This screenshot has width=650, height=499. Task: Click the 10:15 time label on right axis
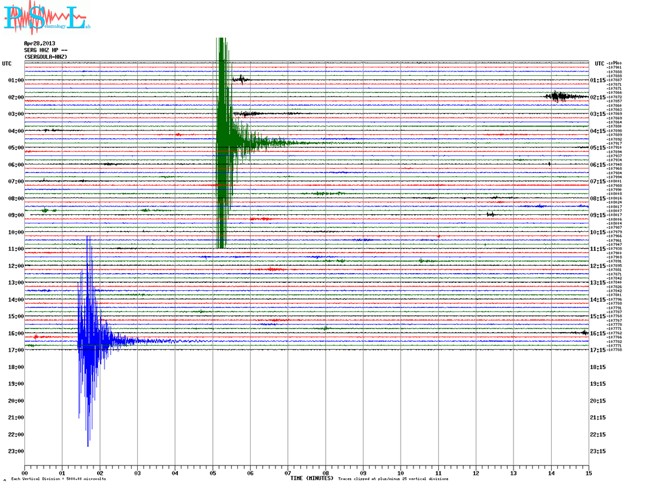[597, 232]
